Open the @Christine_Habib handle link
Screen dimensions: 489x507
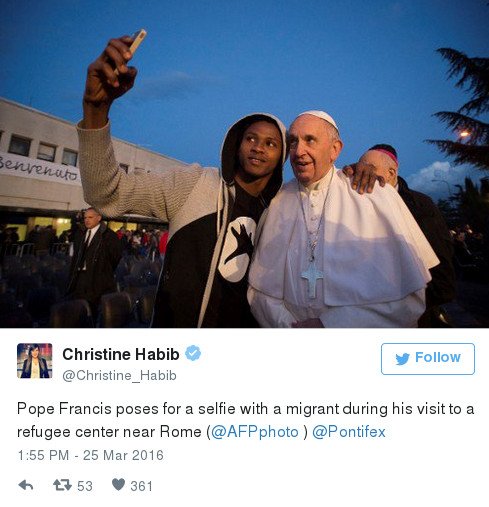pyautogui.click(x=119, y=375)
